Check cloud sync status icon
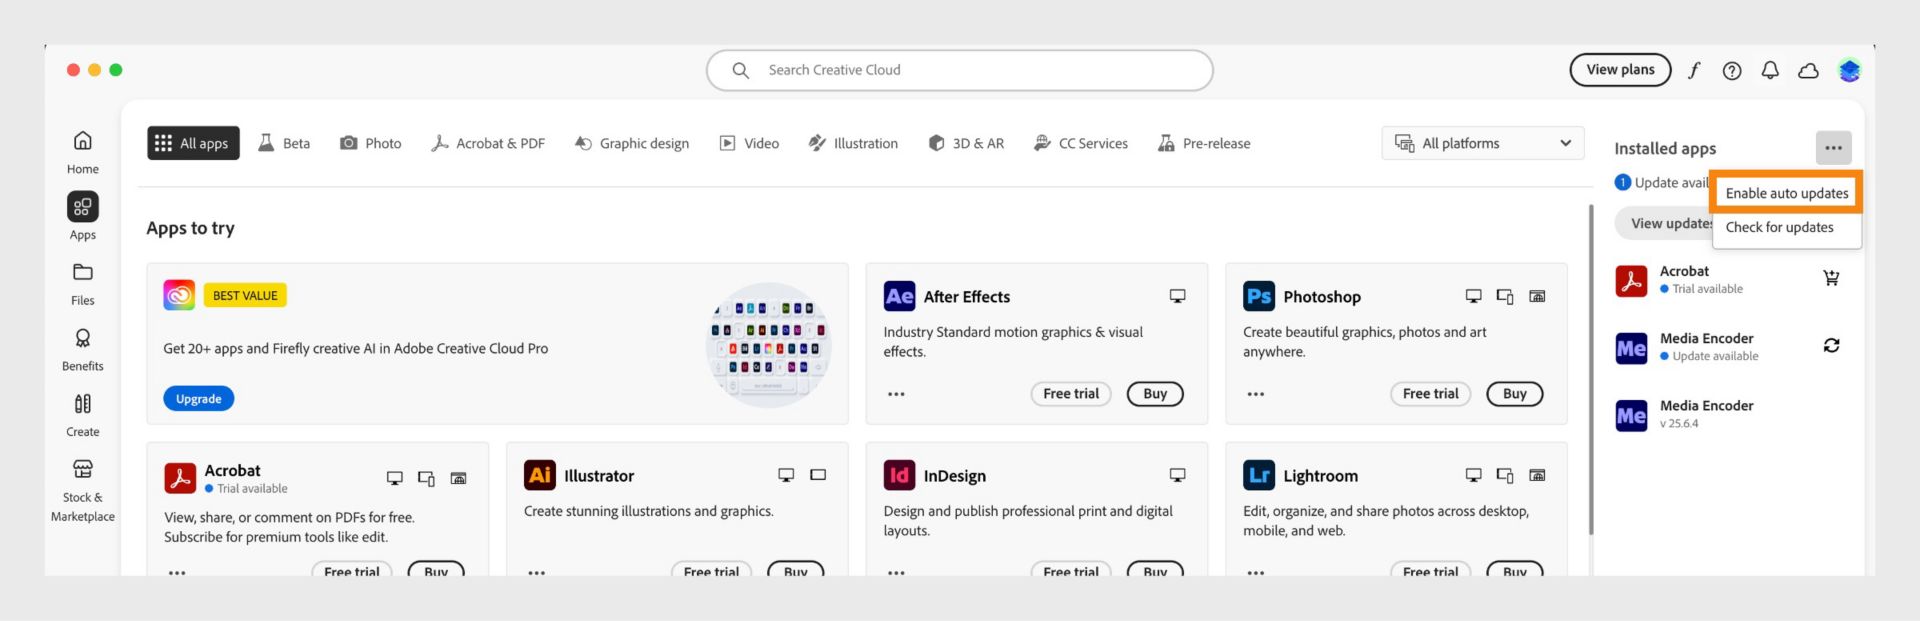 point(1808,70)
